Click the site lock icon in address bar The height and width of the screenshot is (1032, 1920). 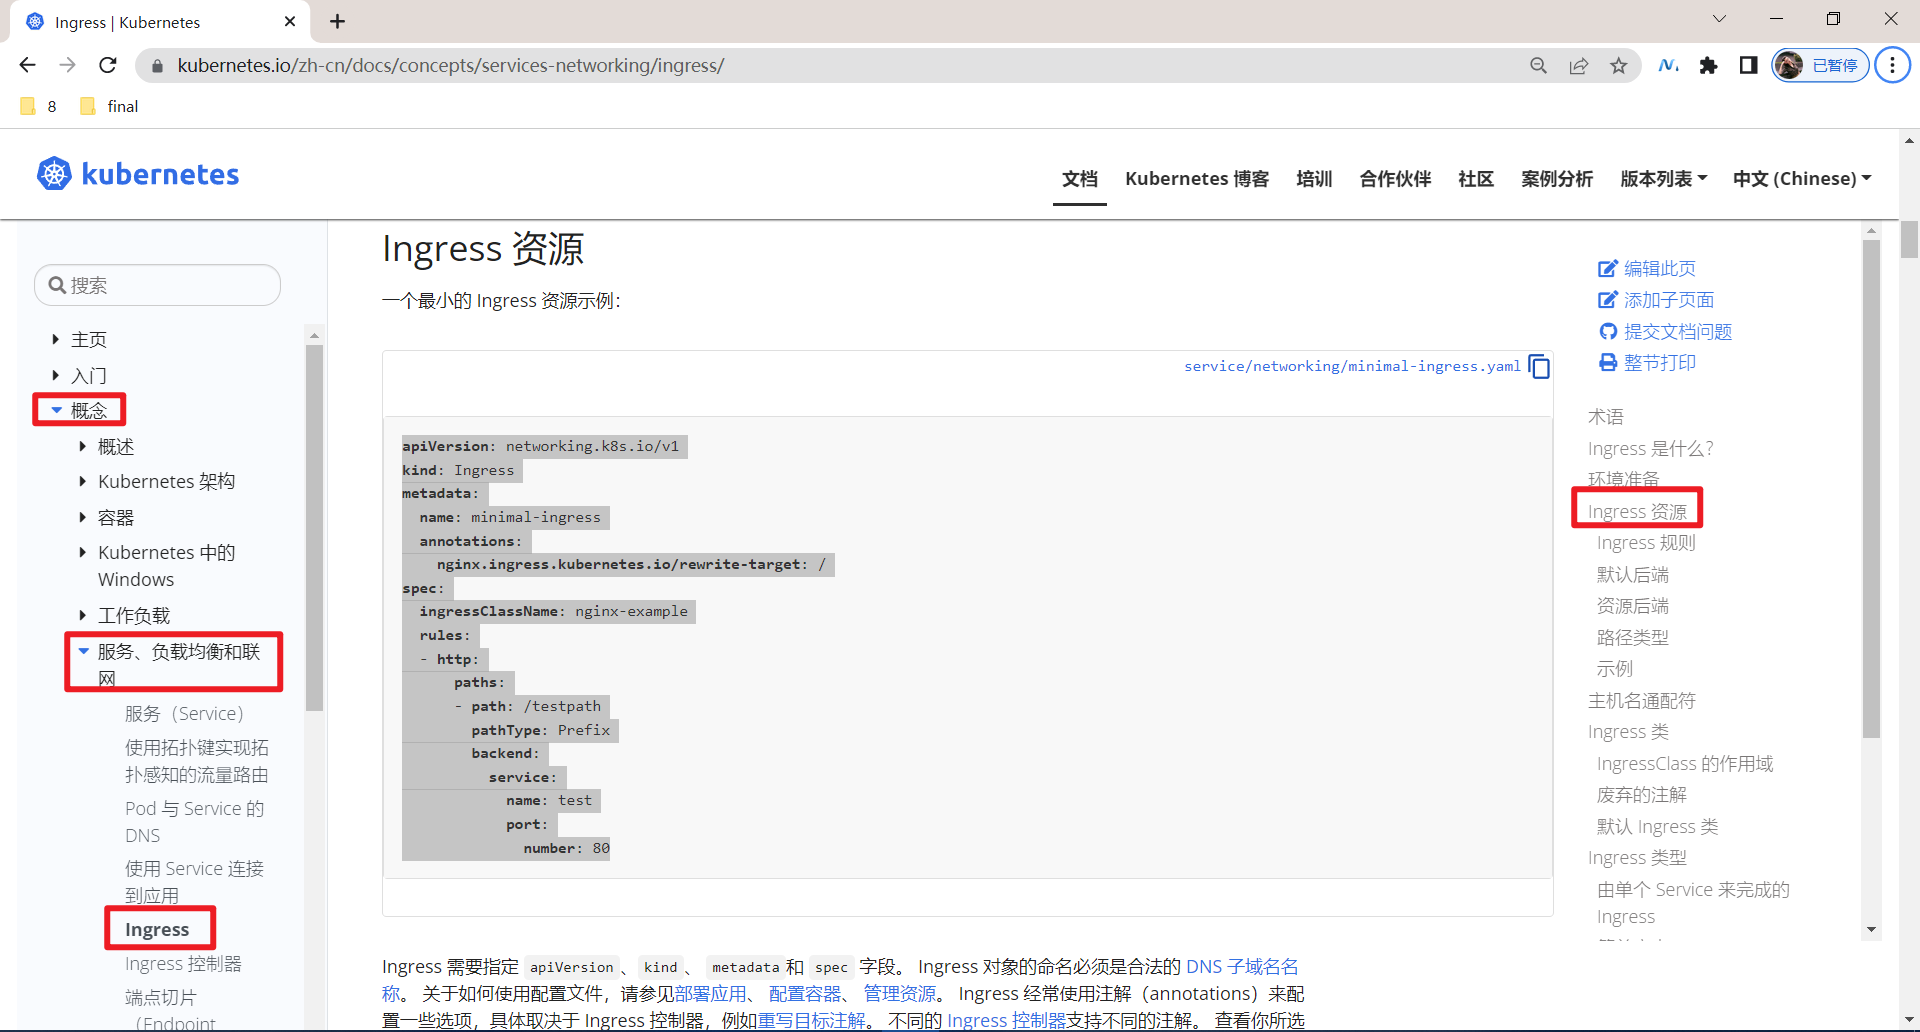pos(156,66)
